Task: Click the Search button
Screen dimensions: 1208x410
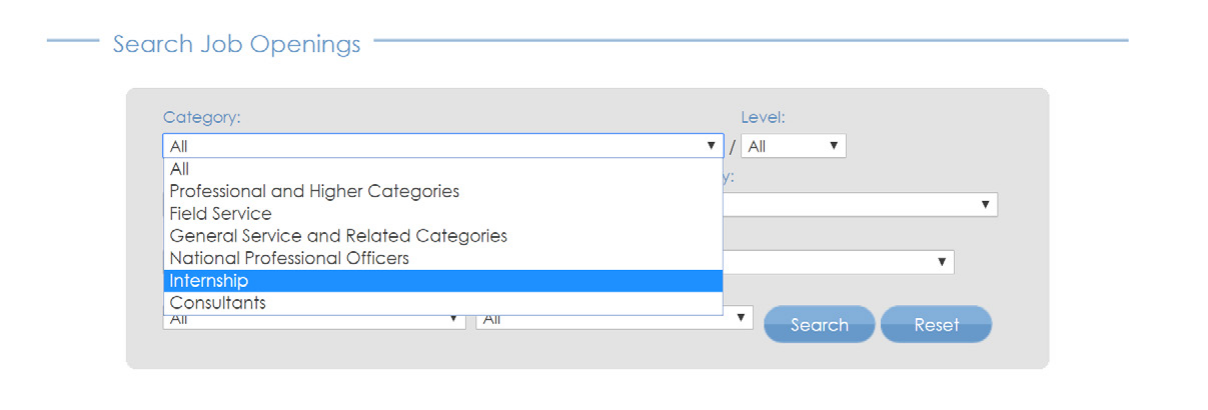Action: [x=819, y=324]
